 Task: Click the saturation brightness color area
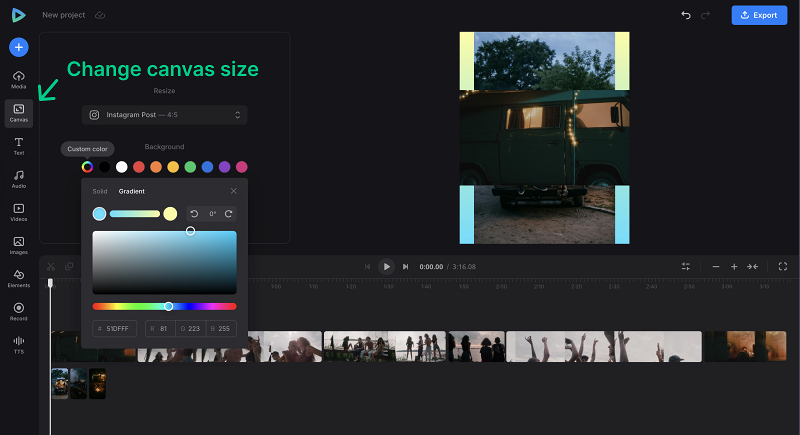click(164, 263)
